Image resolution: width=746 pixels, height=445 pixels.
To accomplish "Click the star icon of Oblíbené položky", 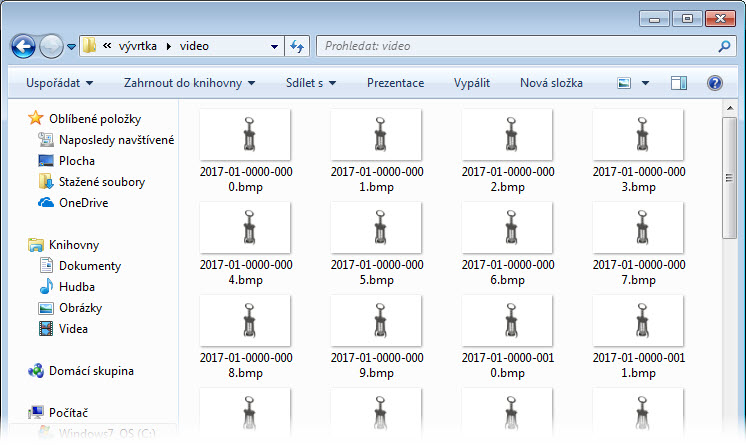I will (35, 118).
